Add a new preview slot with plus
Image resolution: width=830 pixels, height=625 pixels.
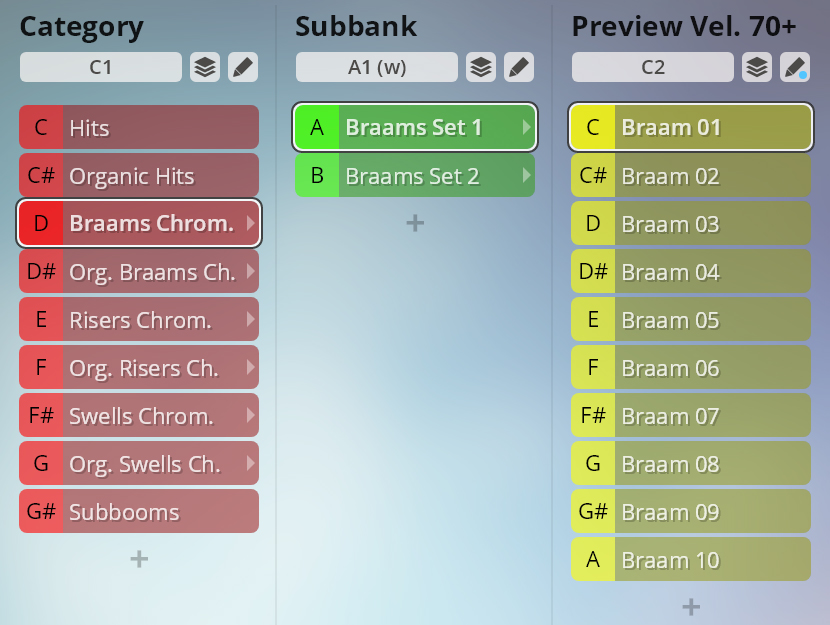(690, 606)
